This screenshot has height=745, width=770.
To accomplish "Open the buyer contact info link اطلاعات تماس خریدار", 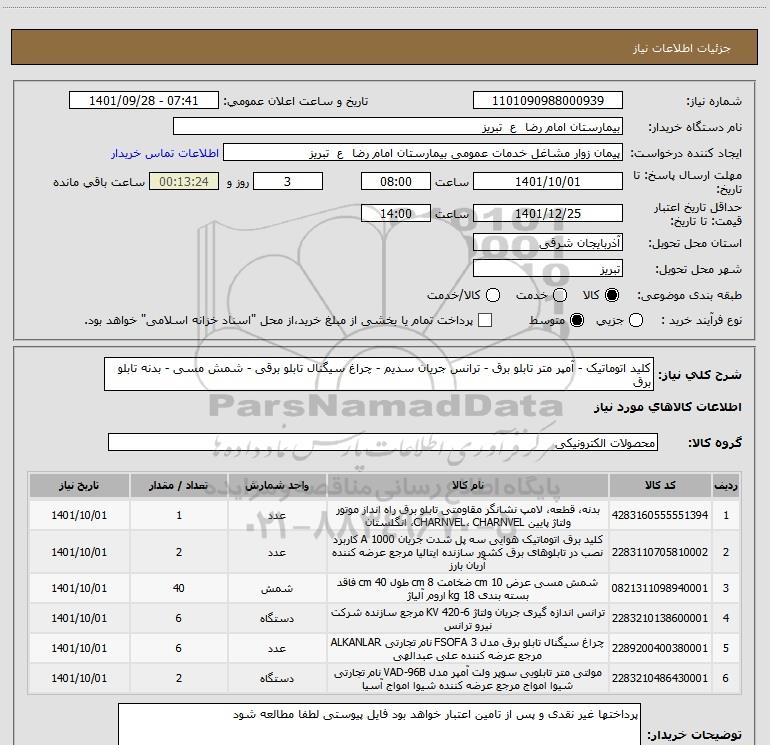I will (165, 153).
